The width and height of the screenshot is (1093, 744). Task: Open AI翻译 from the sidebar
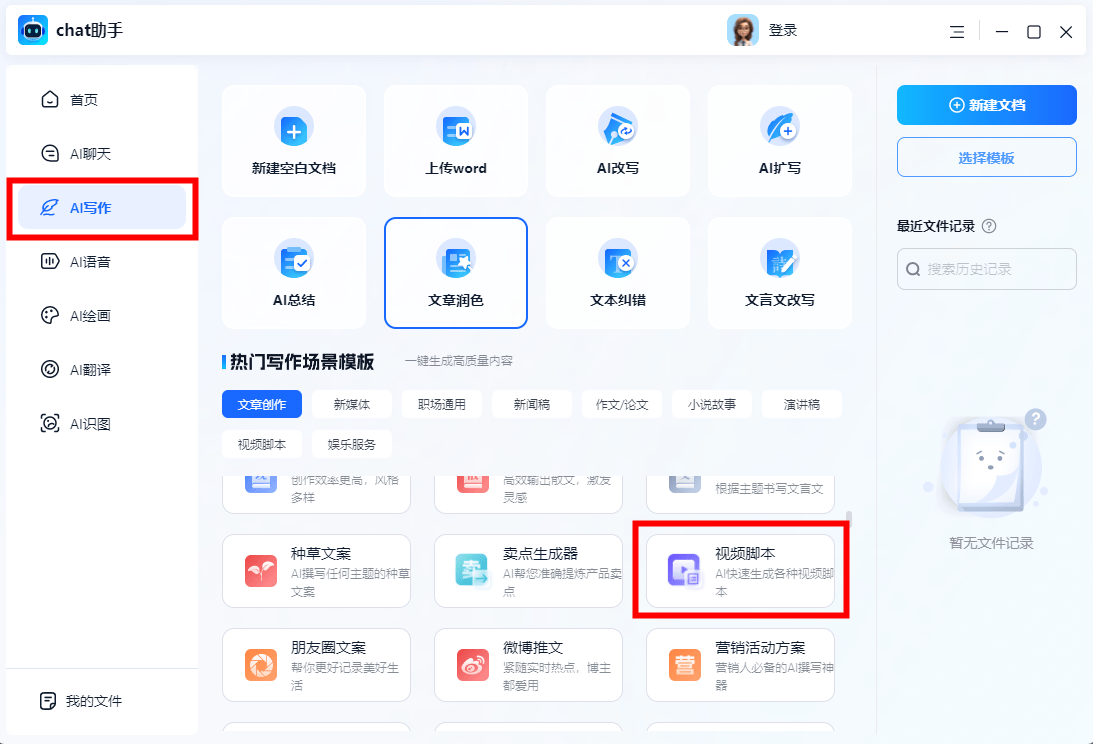click(89, 370)
